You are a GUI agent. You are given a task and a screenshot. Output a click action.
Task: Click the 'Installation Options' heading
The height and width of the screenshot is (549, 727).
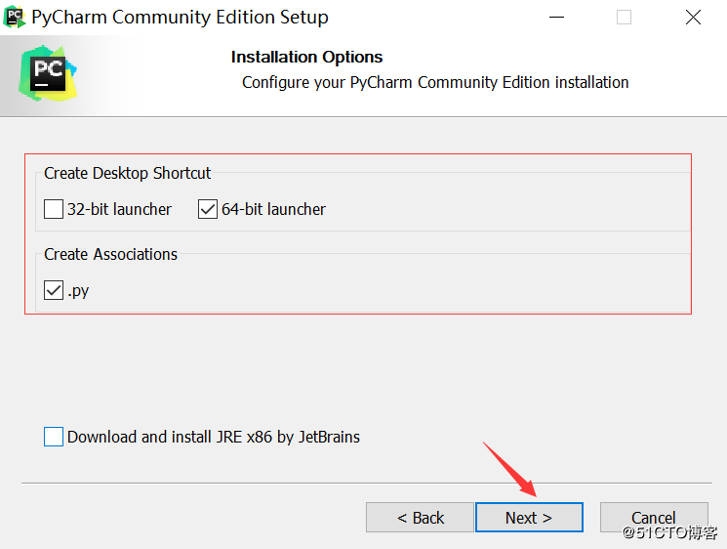[307, 57]
